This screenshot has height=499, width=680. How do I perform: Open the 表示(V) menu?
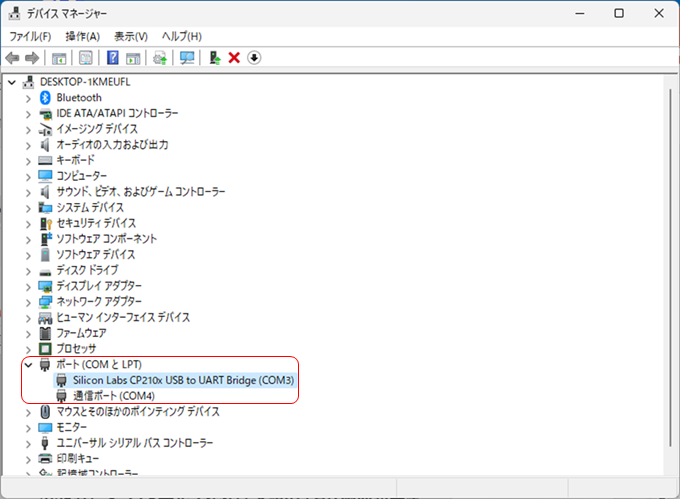click(x=131, y=36)
